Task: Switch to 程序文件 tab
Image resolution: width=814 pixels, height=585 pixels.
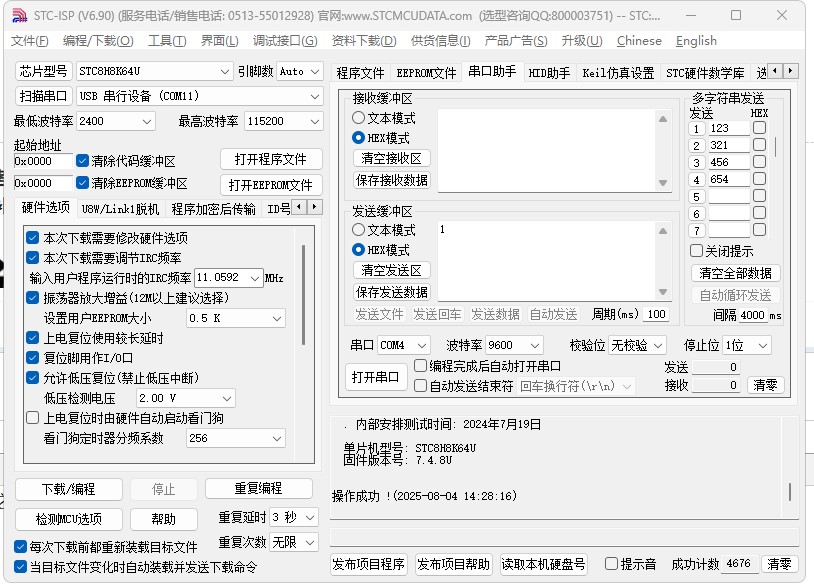Action: [x=360, y=73]
